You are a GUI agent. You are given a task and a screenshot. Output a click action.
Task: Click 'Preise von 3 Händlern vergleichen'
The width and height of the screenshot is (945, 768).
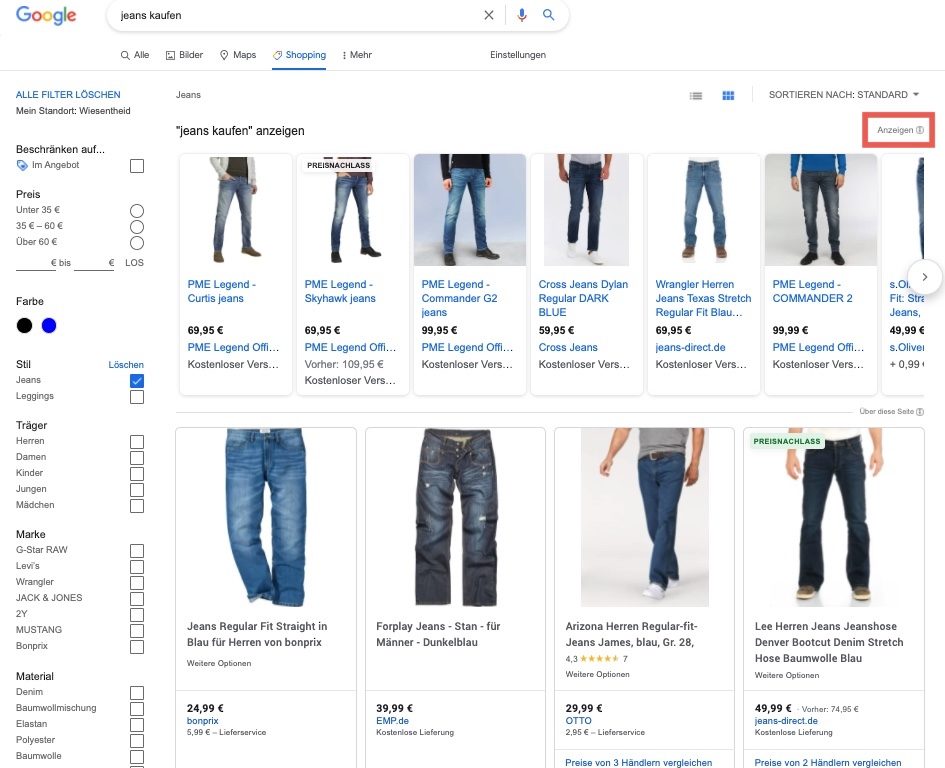638,763
